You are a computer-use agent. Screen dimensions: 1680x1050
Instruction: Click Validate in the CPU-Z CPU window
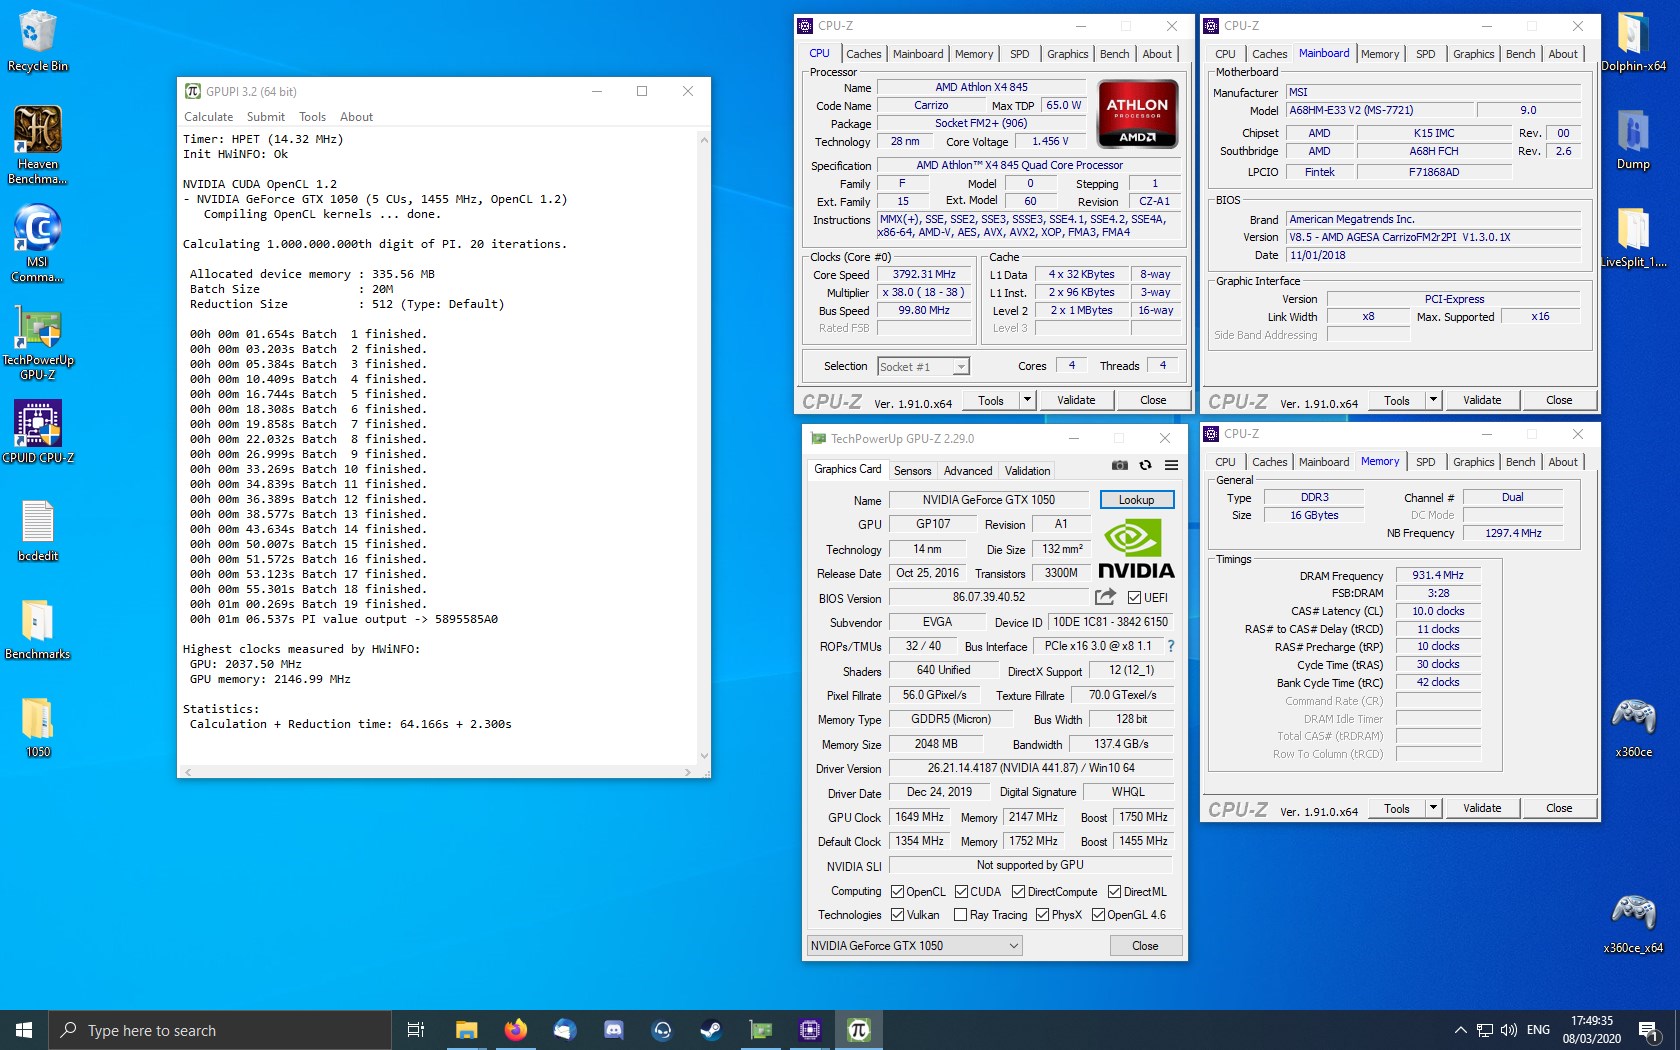pyautogui.click(x=1076, y=400)
